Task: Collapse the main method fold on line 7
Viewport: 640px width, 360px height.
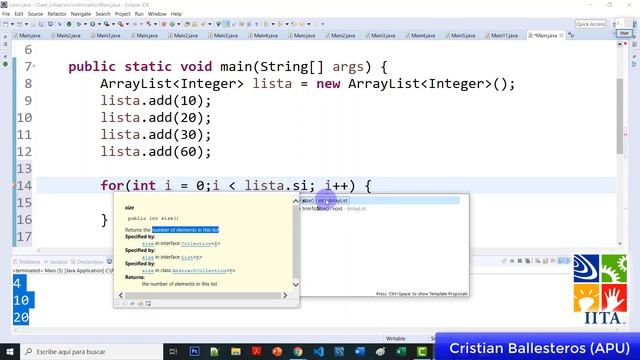Action: point(34,66)
